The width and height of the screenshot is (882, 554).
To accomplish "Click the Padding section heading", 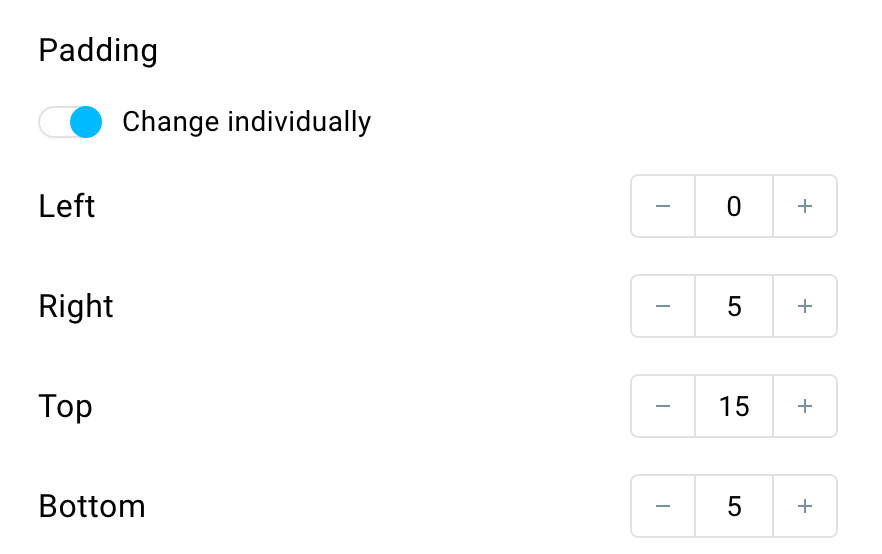I will [98, 51].
